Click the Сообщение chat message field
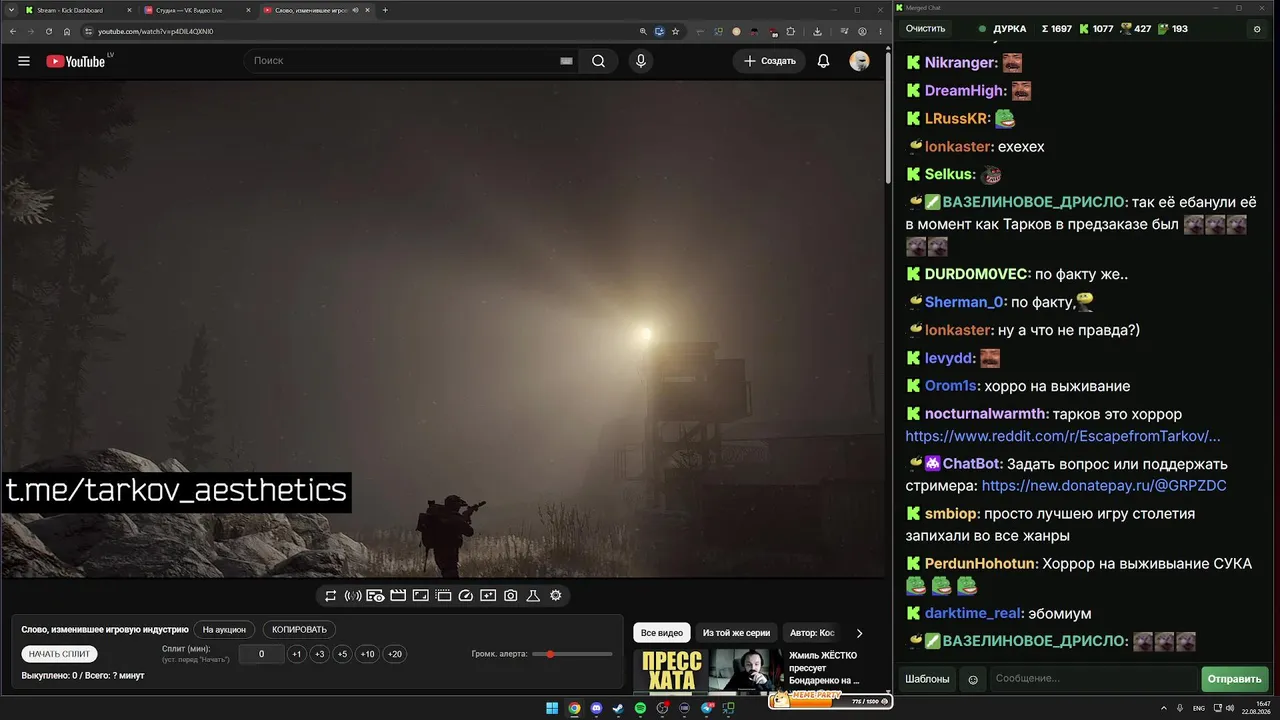 [1093, 679]
